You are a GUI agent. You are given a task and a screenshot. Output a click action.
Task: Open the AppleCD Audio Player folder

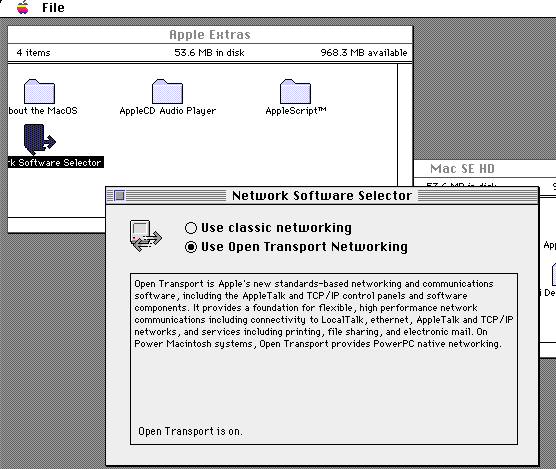pyautogui.click(x=167, y=91)
